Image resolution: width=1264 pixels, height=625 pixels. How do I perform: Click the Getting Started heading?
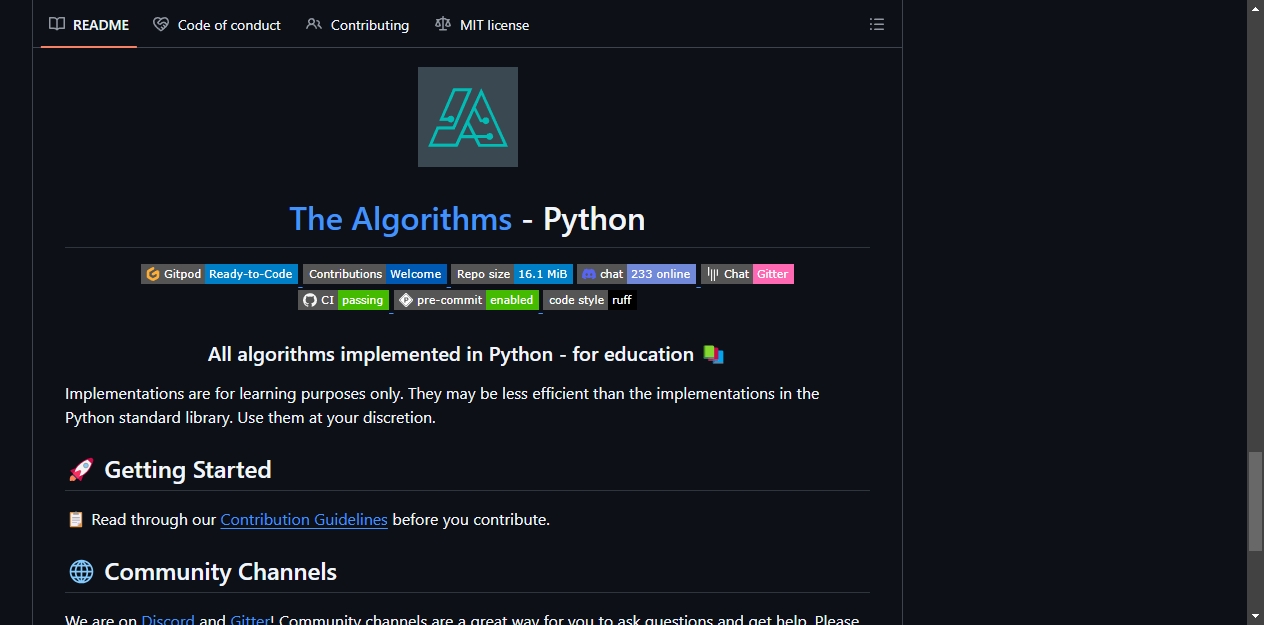click(188, 470)
